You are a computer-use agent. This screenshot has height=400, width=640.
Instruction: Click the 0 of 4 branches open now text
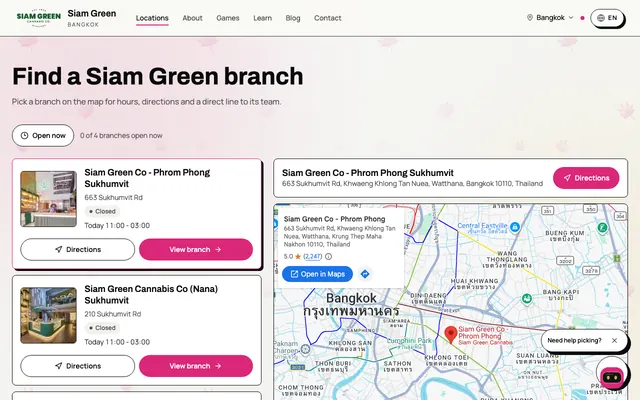[x=121, y=136]
